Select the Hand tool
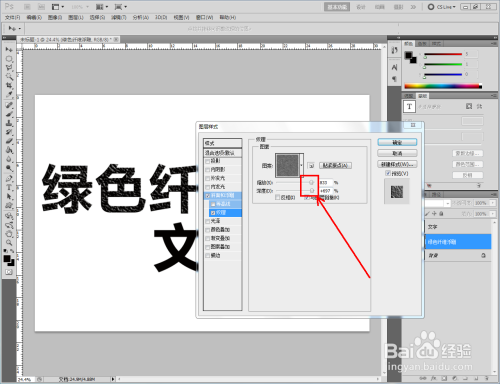This screenshot has width=500, height=384. (9, 234)
